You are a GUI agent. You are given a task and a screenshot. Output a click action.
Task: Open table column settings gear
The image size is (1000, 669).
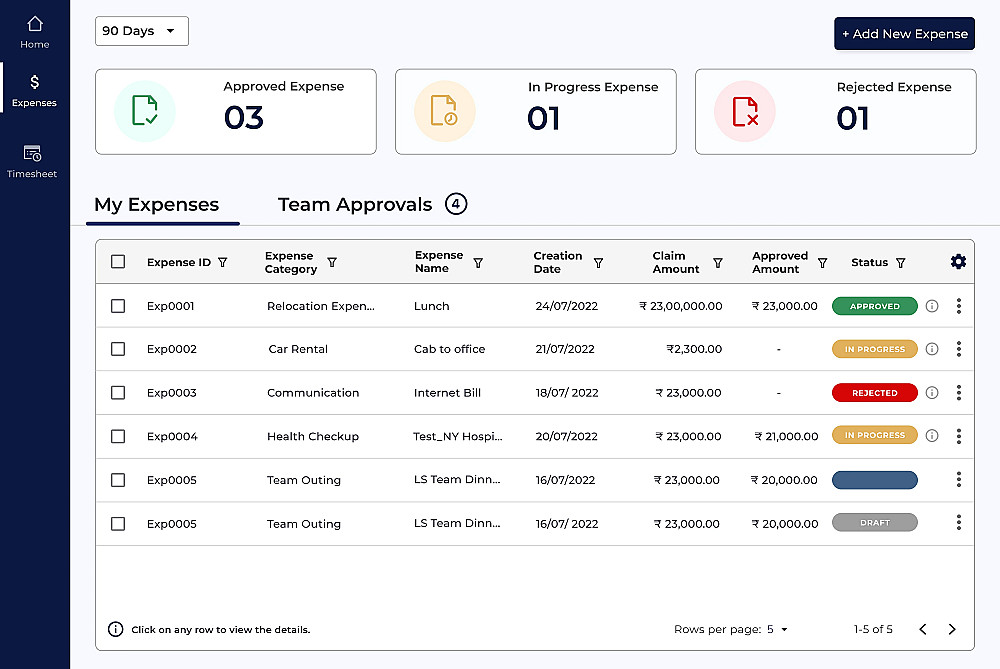pos(958,262)
